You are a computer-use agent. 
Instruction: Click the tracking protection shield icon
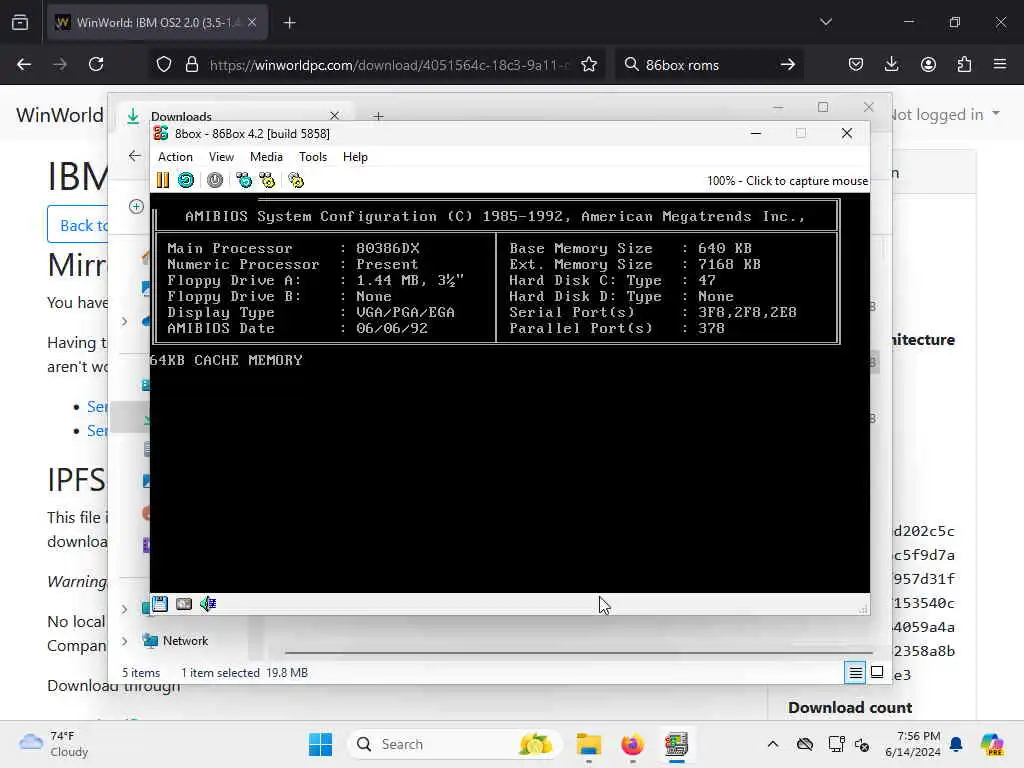coord(164,65)
